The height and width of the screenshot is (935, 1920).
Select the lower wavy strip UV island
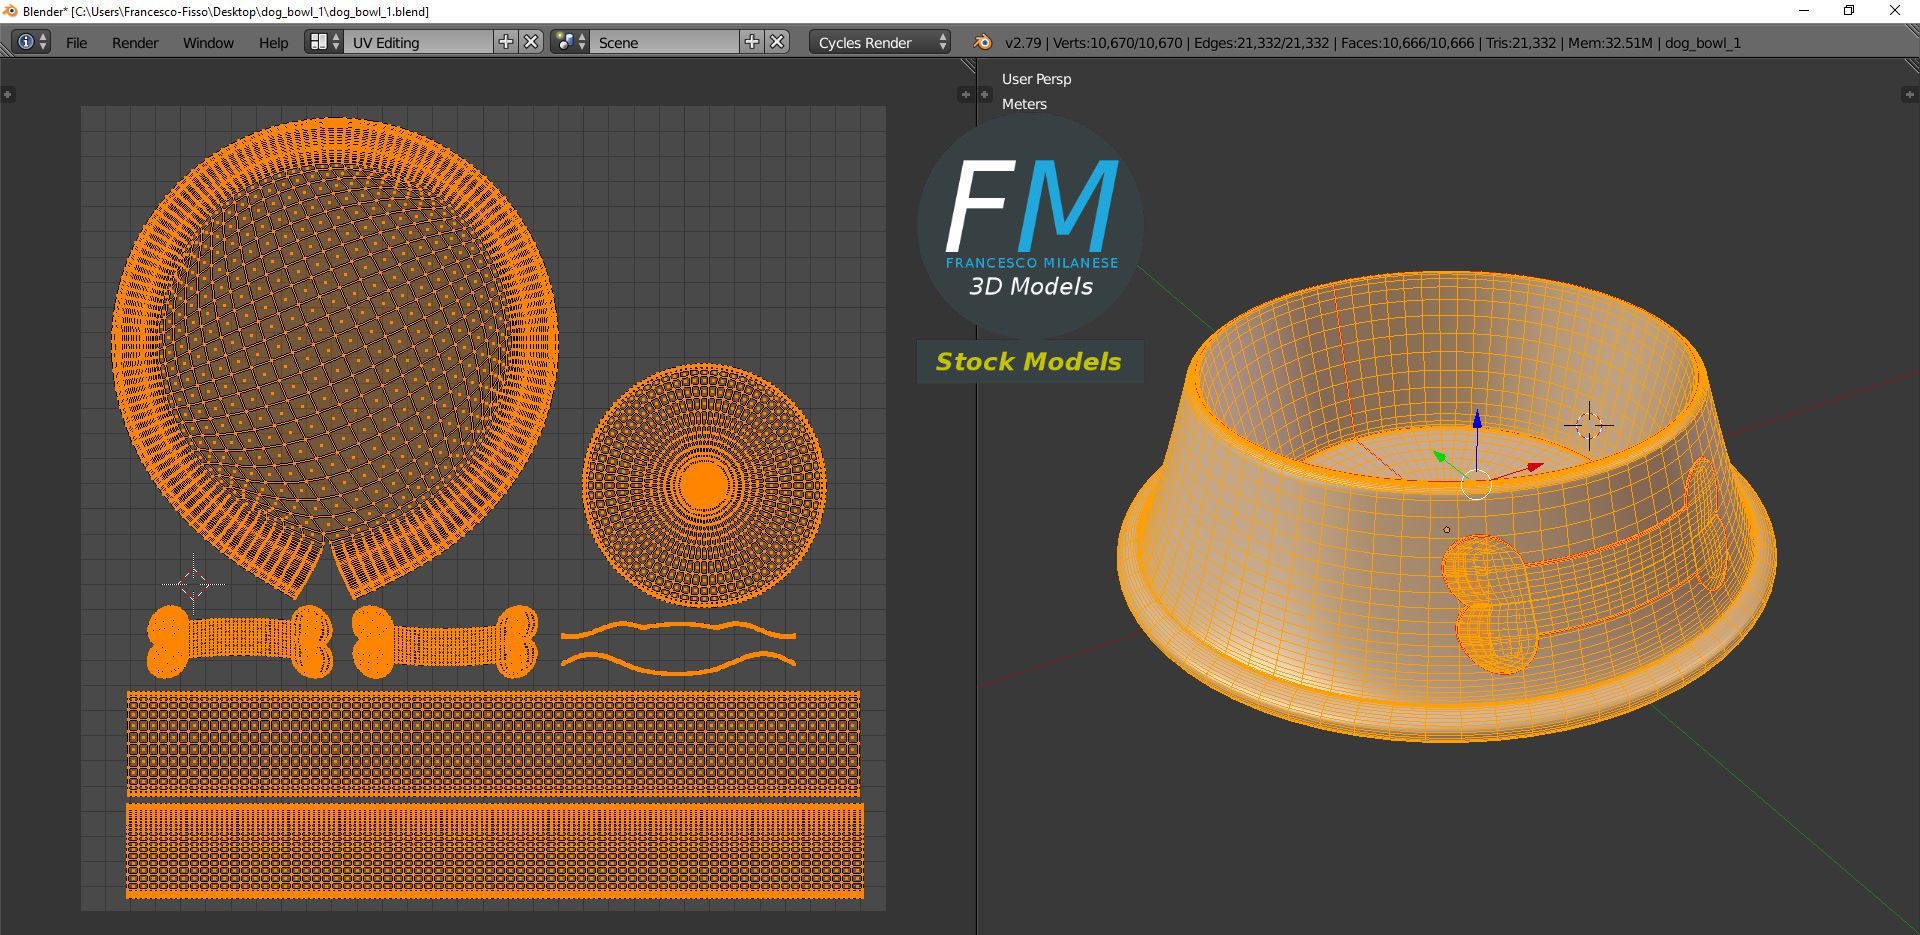(678, 662)
